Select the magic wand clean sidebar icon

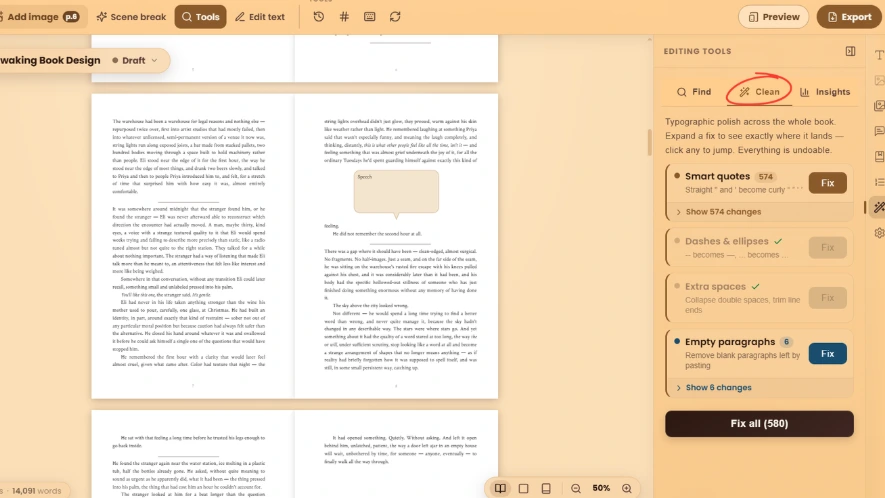(879, 207)
